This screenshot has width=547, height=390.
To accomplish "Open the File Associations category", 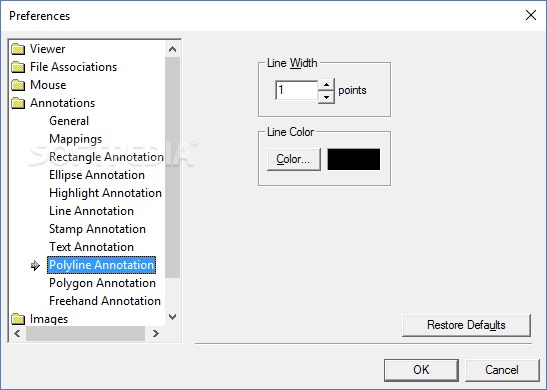I will 74,67.
